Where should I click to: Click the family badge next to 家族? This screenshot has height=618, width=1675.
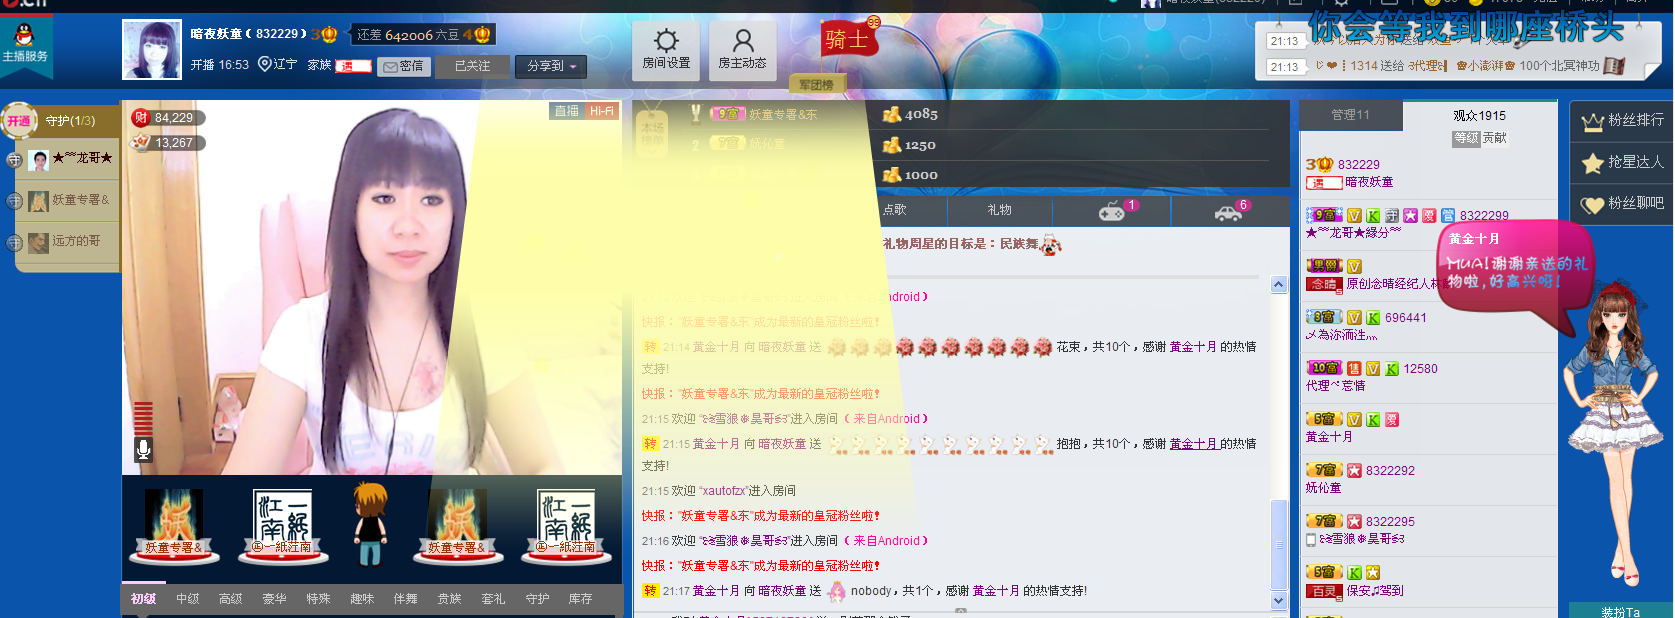pos(354,66)
